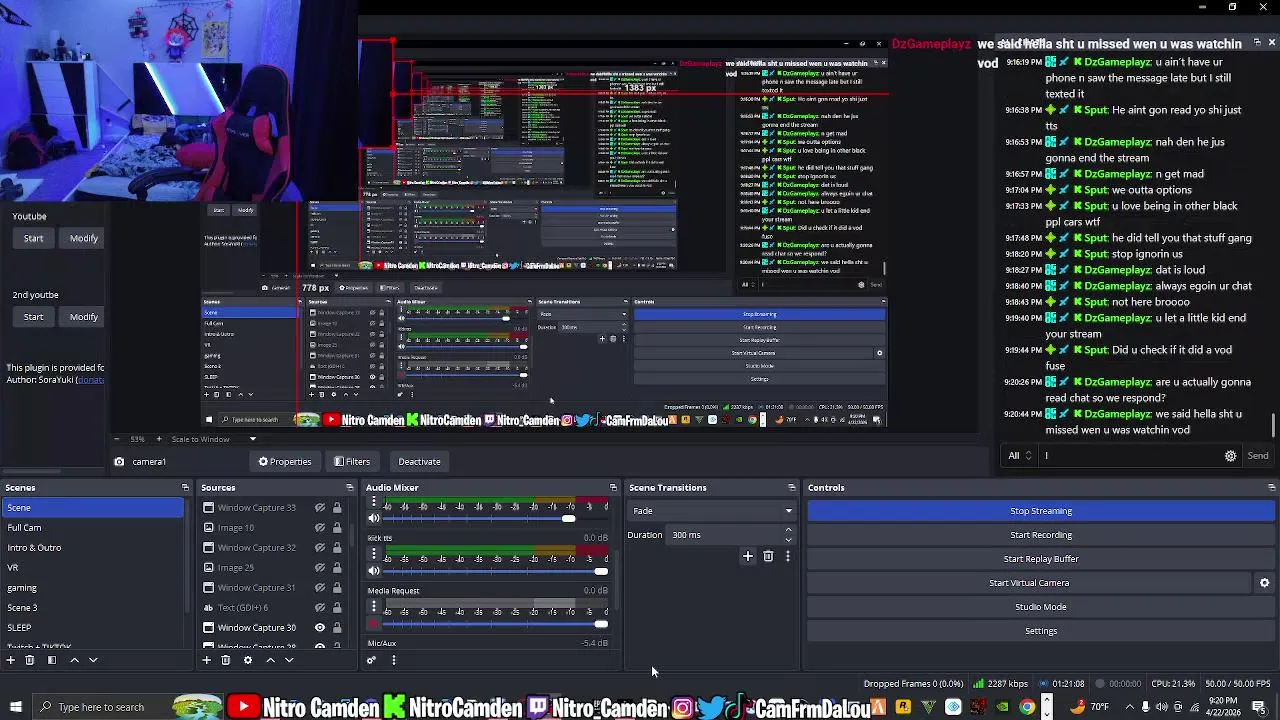Click Start Replay Buffer button

(x=1041, y=559)
